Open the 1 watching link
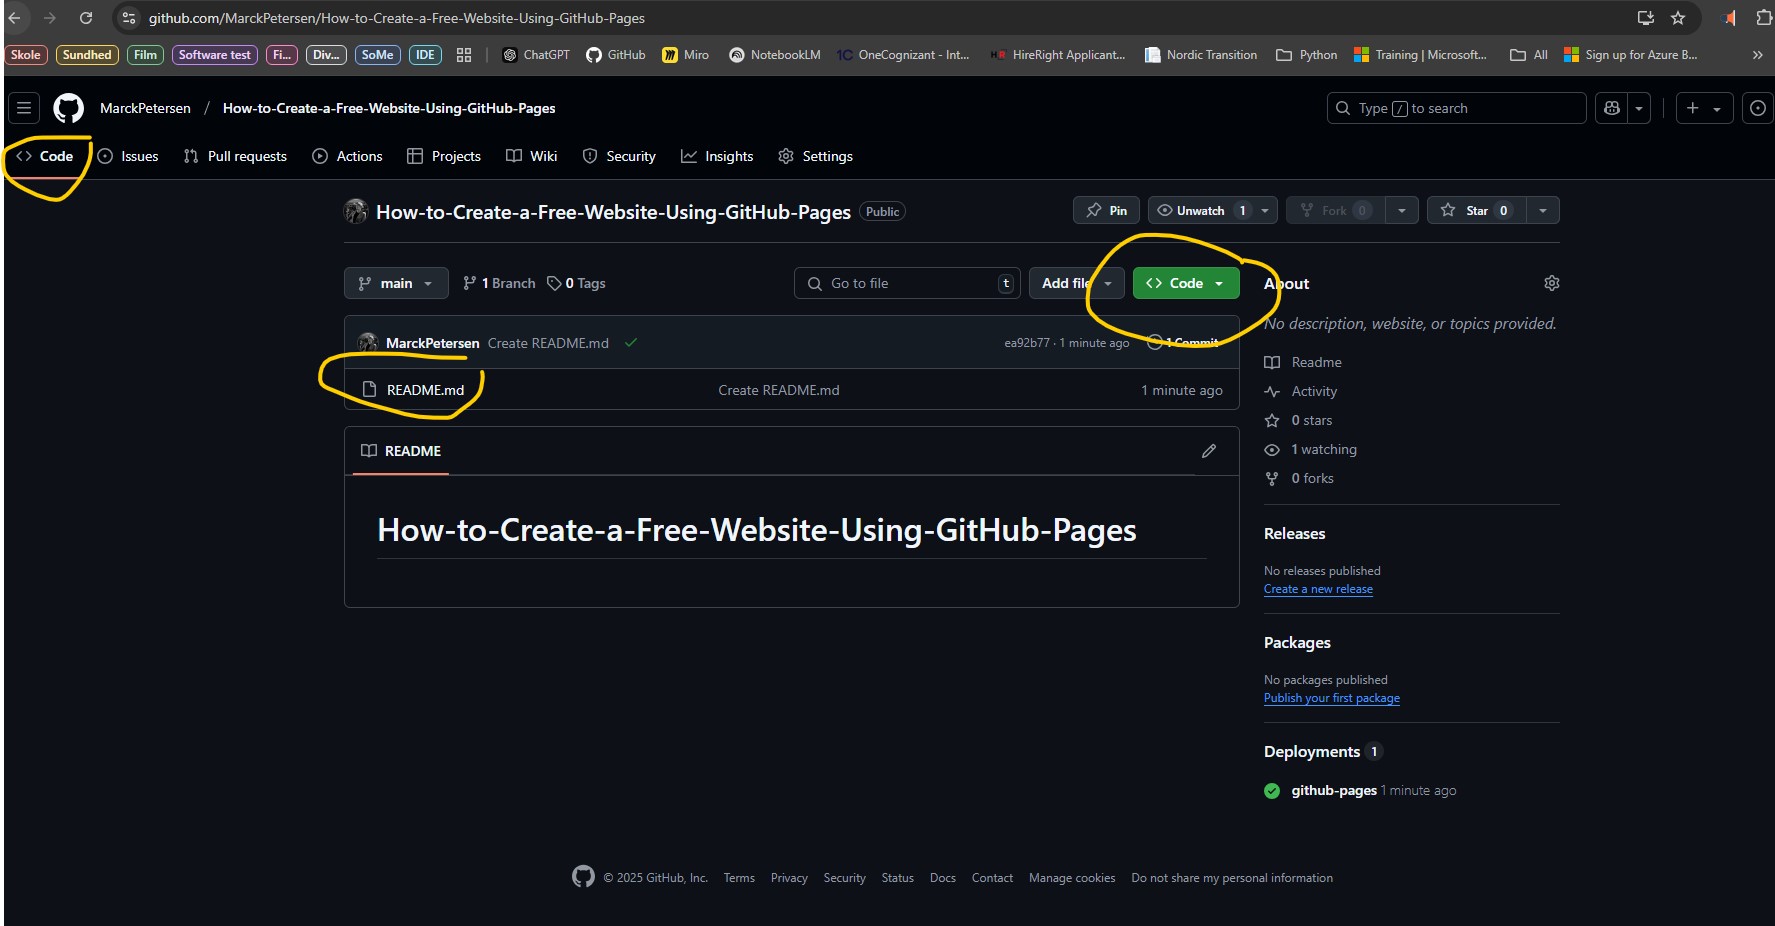This screenshot has height=926, width=1775. click(1311, 449)
